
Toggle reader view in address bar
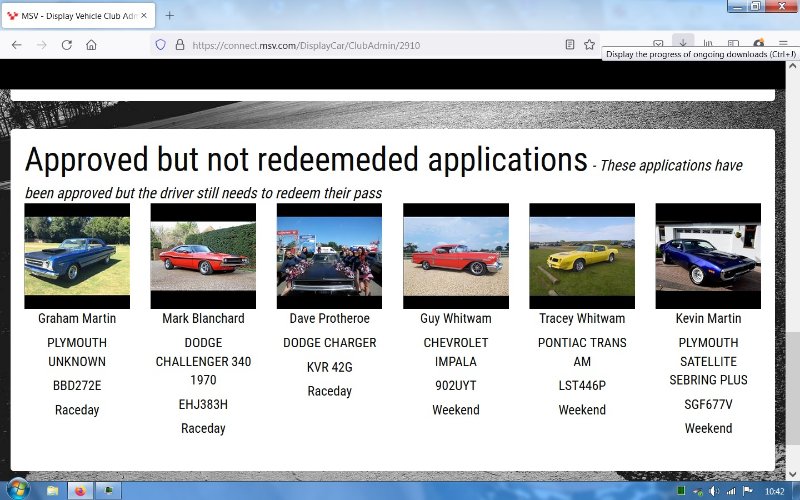pos(569,45)
